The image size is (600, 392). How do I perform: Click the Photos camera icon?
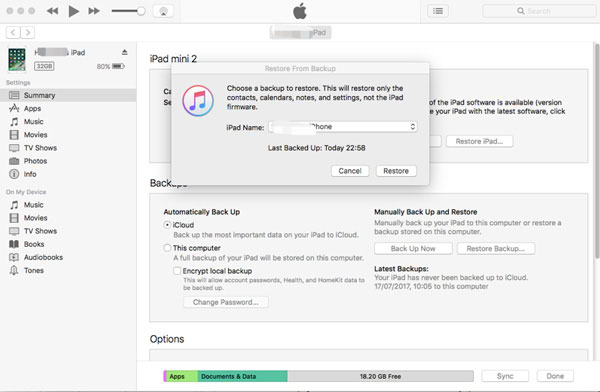(14, 161)
